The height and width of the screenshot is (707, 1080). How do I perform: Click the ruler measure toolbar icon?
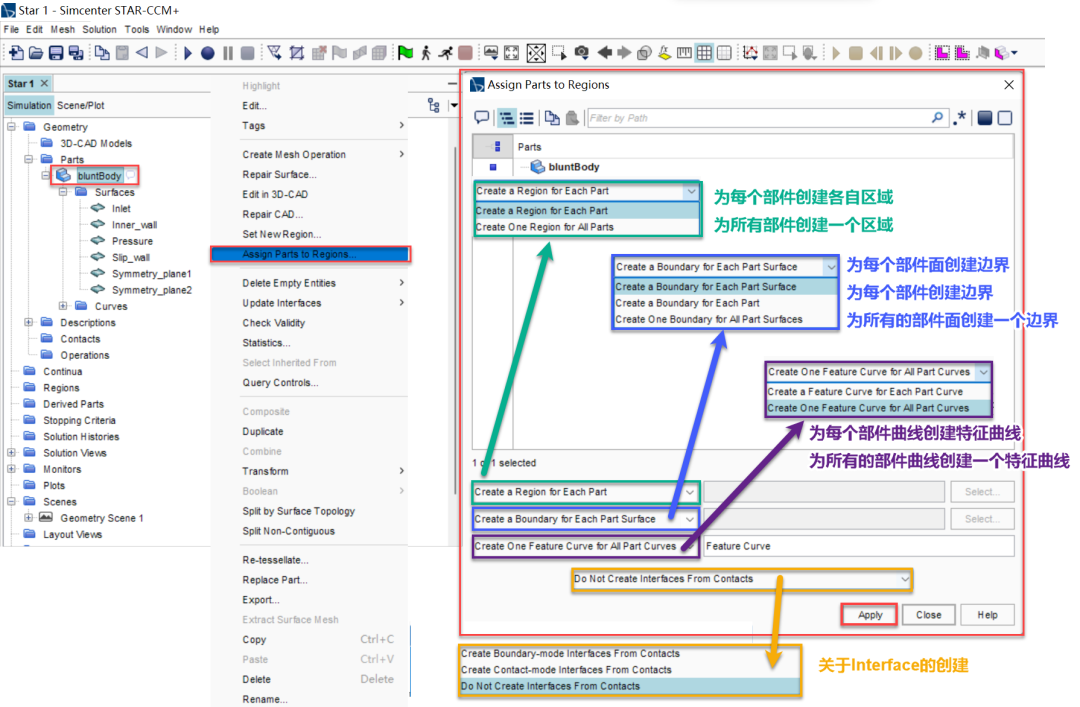tap(684, 52)
